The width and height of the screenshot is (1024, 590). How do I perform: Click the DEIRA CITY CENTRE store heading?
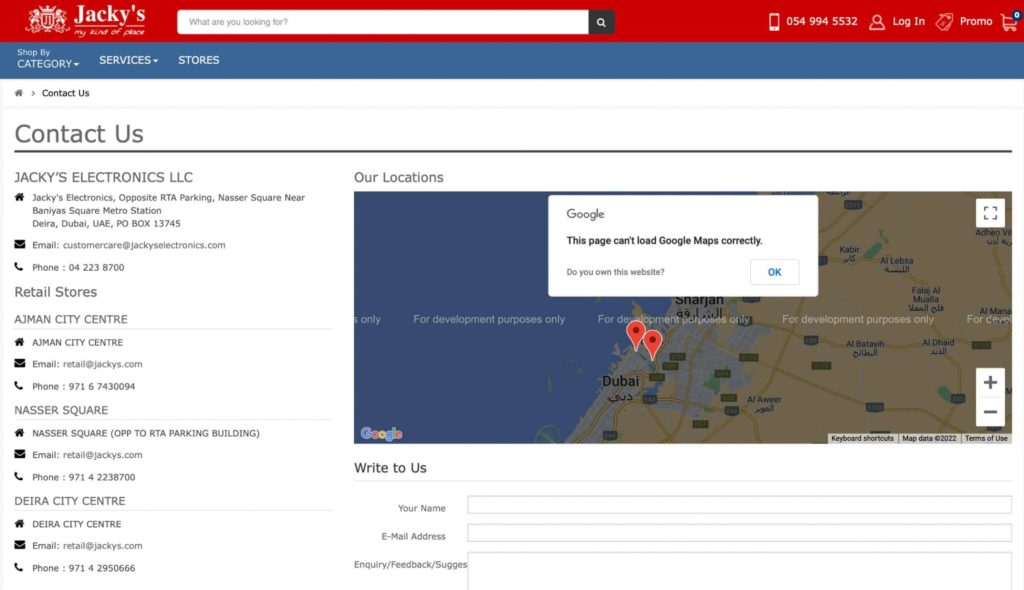[x=70, y=500]
